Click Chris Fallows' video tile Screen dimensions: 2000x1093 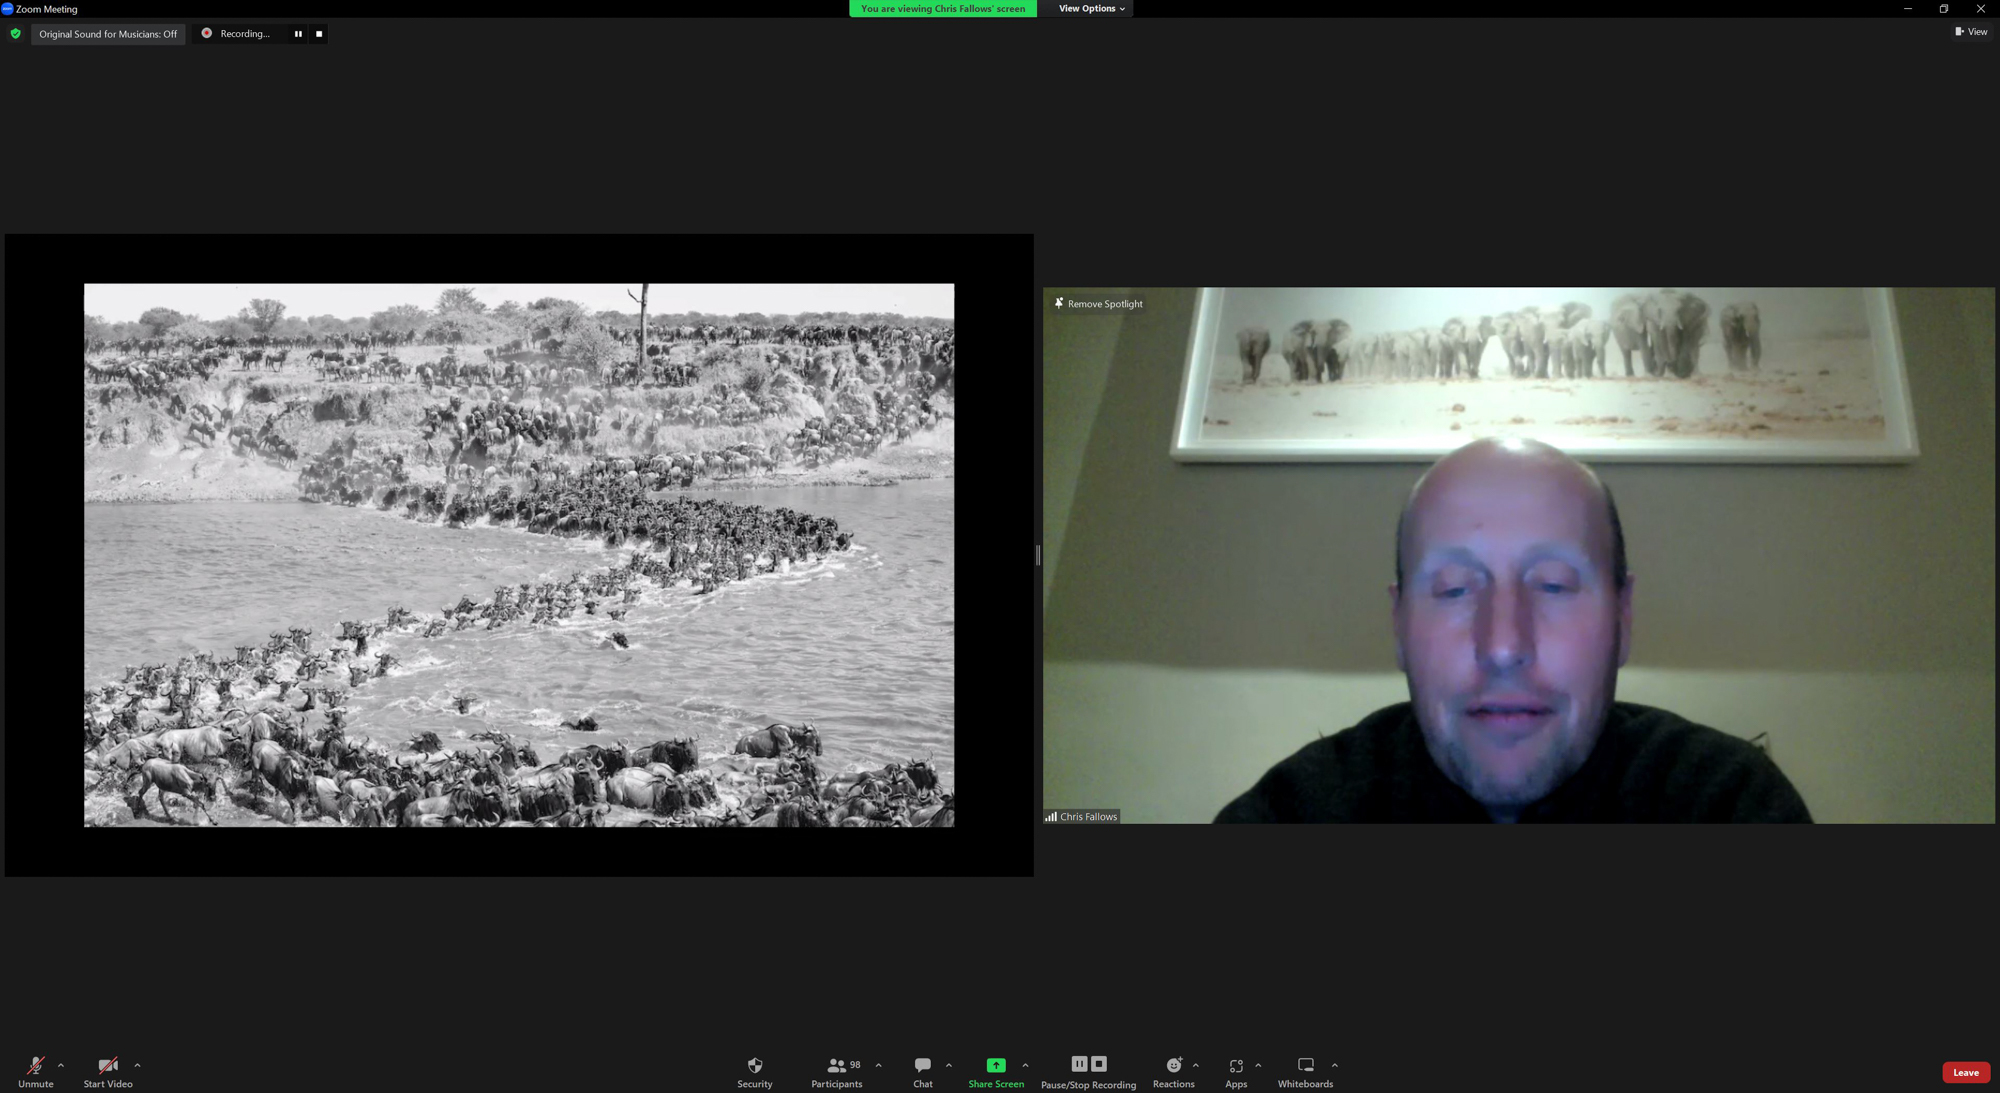tap(1518, 555)
